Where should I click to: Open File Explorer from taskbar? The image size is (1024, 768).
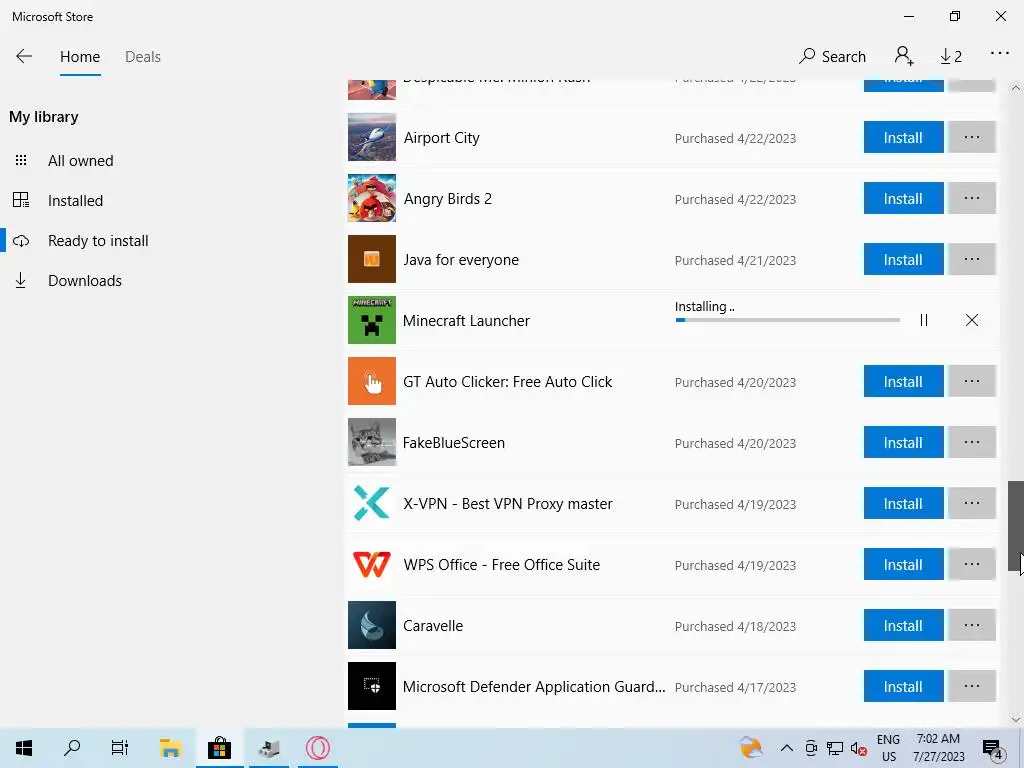click(170, 748)
